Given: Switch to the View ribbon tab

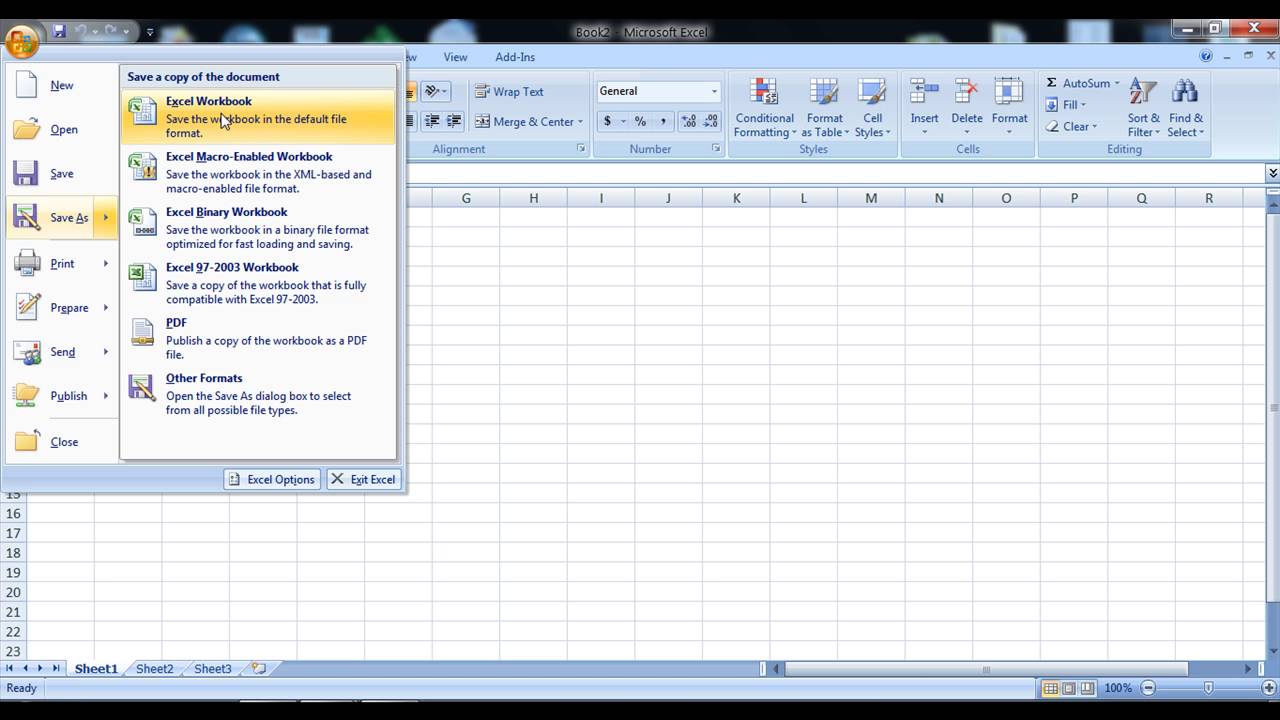Looking at the screenshot, I should [x=455, y=57].
